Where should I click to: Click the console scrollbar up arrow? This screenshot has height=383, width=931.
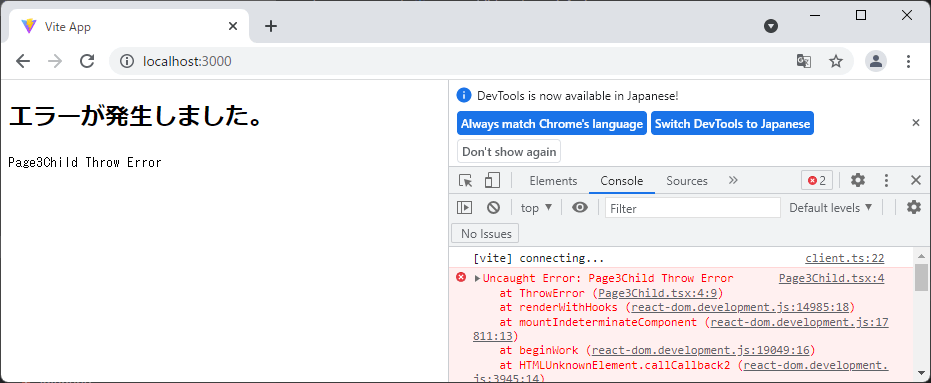click(921, 257)
